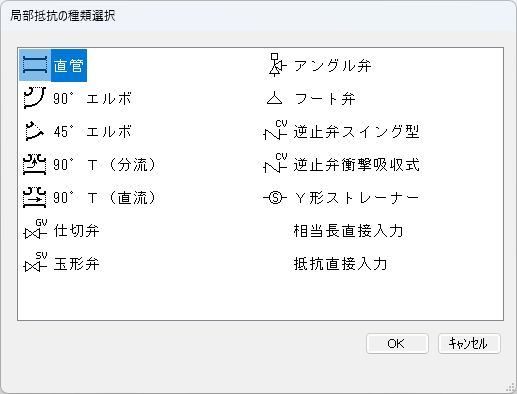Choose the angle valve symbol icon
The image size is (517, 394).
277,65
